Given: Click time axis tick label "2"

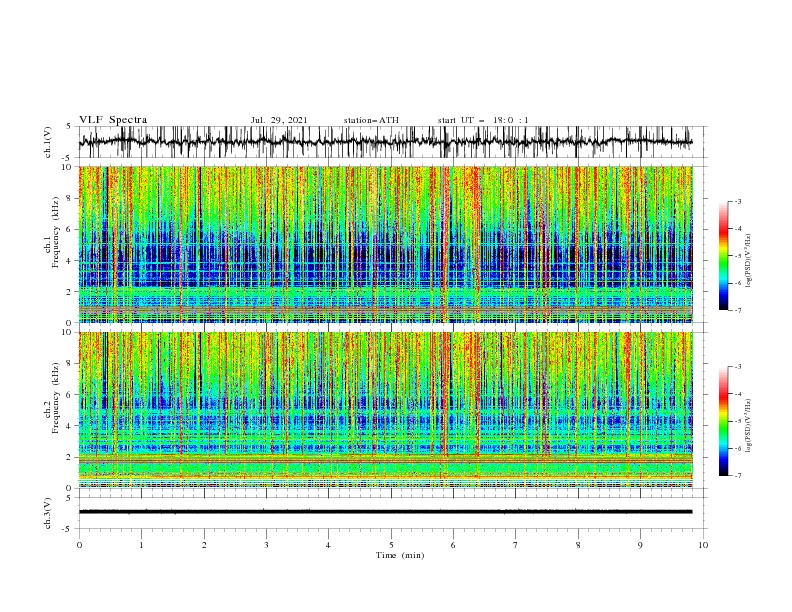Looking at the screenshot, I should coord(204,545).
